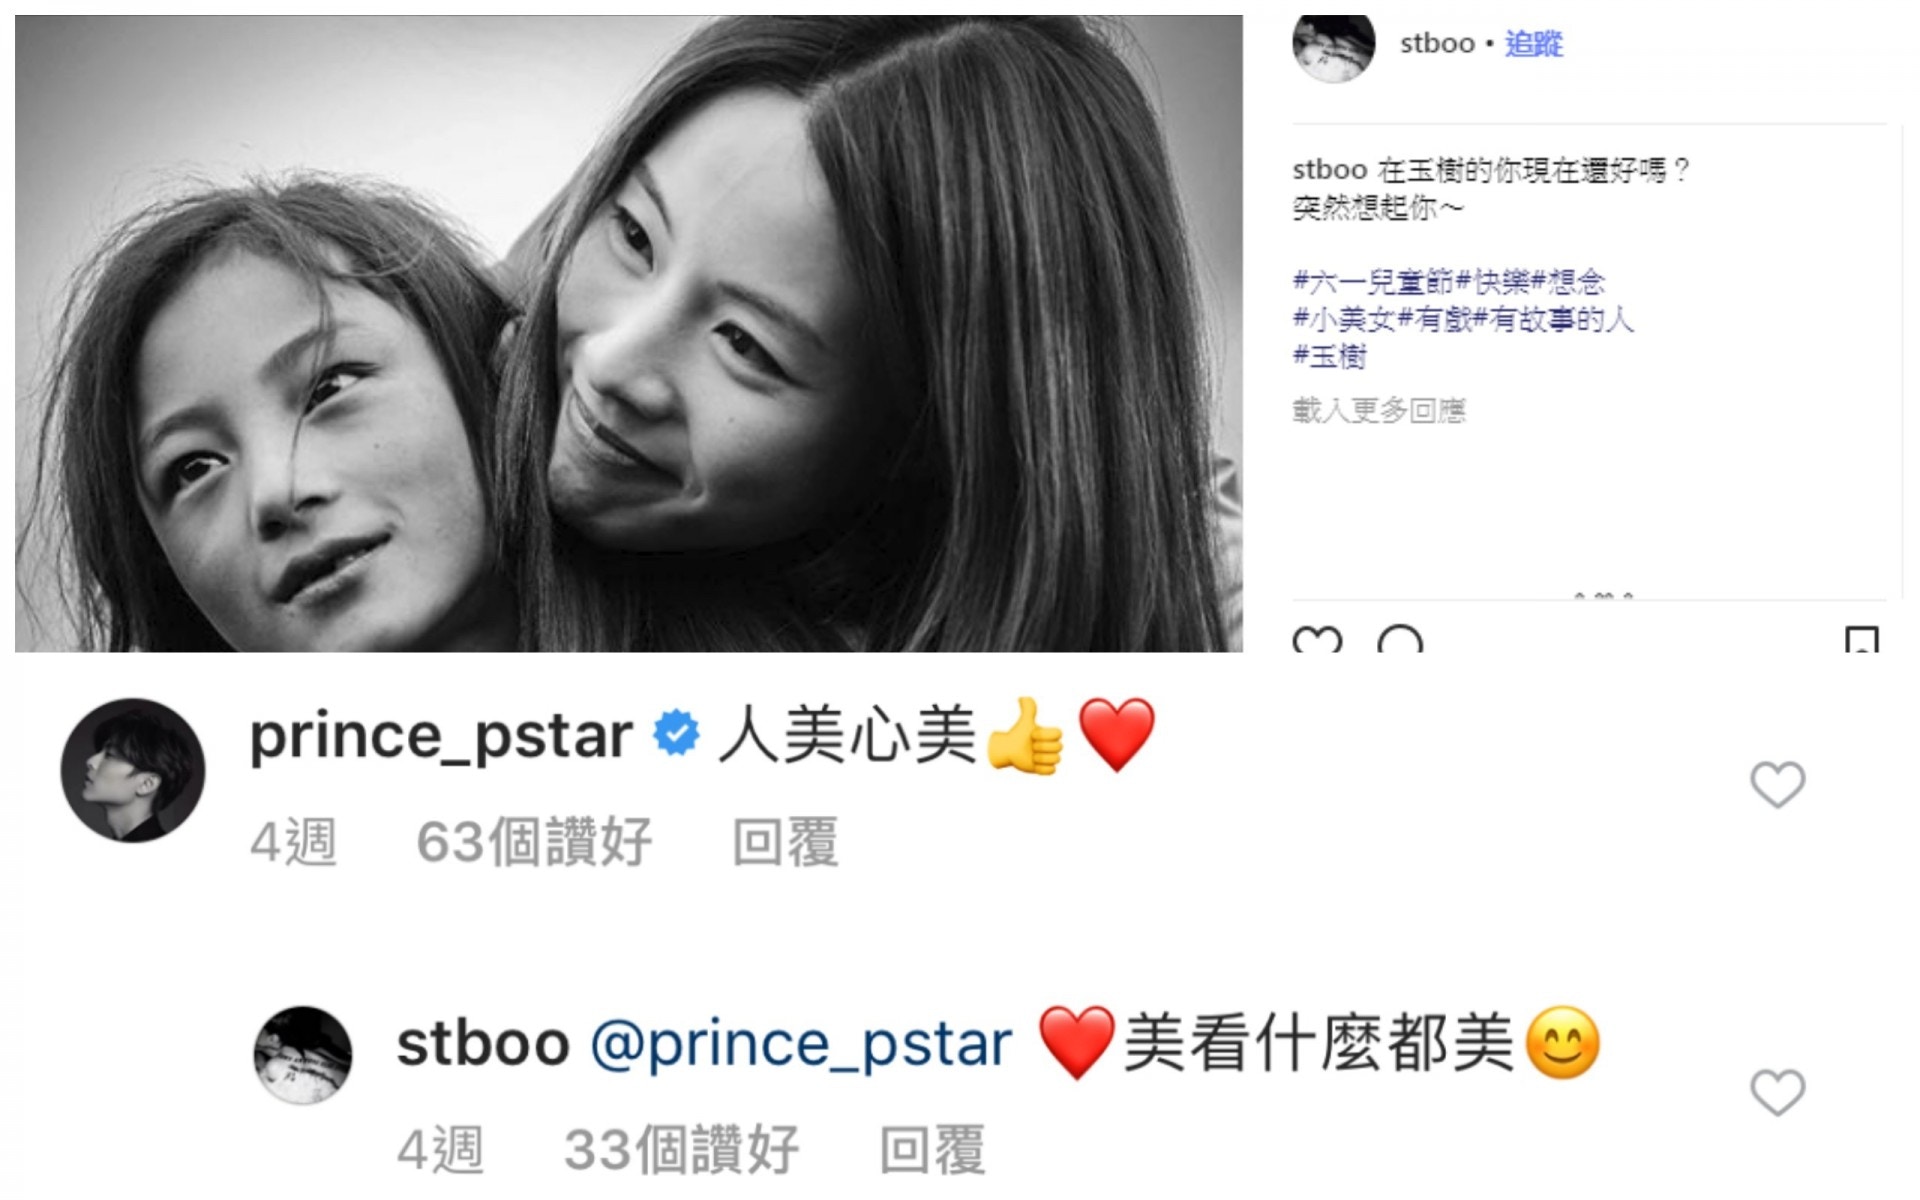Open the #小美女 hashtag
Viewport: 1920px width, 1200px height.
click(x=1343, y=320)
